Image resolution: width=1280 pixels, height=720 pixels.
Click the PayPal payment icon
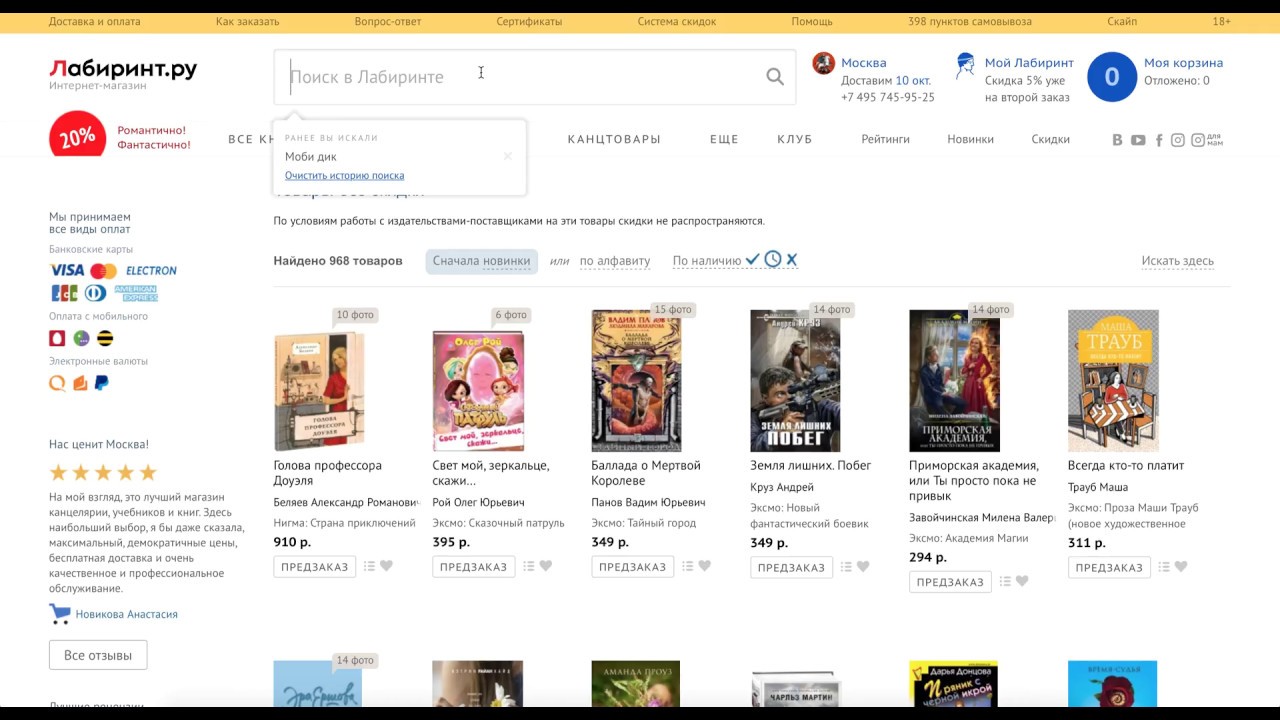tap(101, 383)
